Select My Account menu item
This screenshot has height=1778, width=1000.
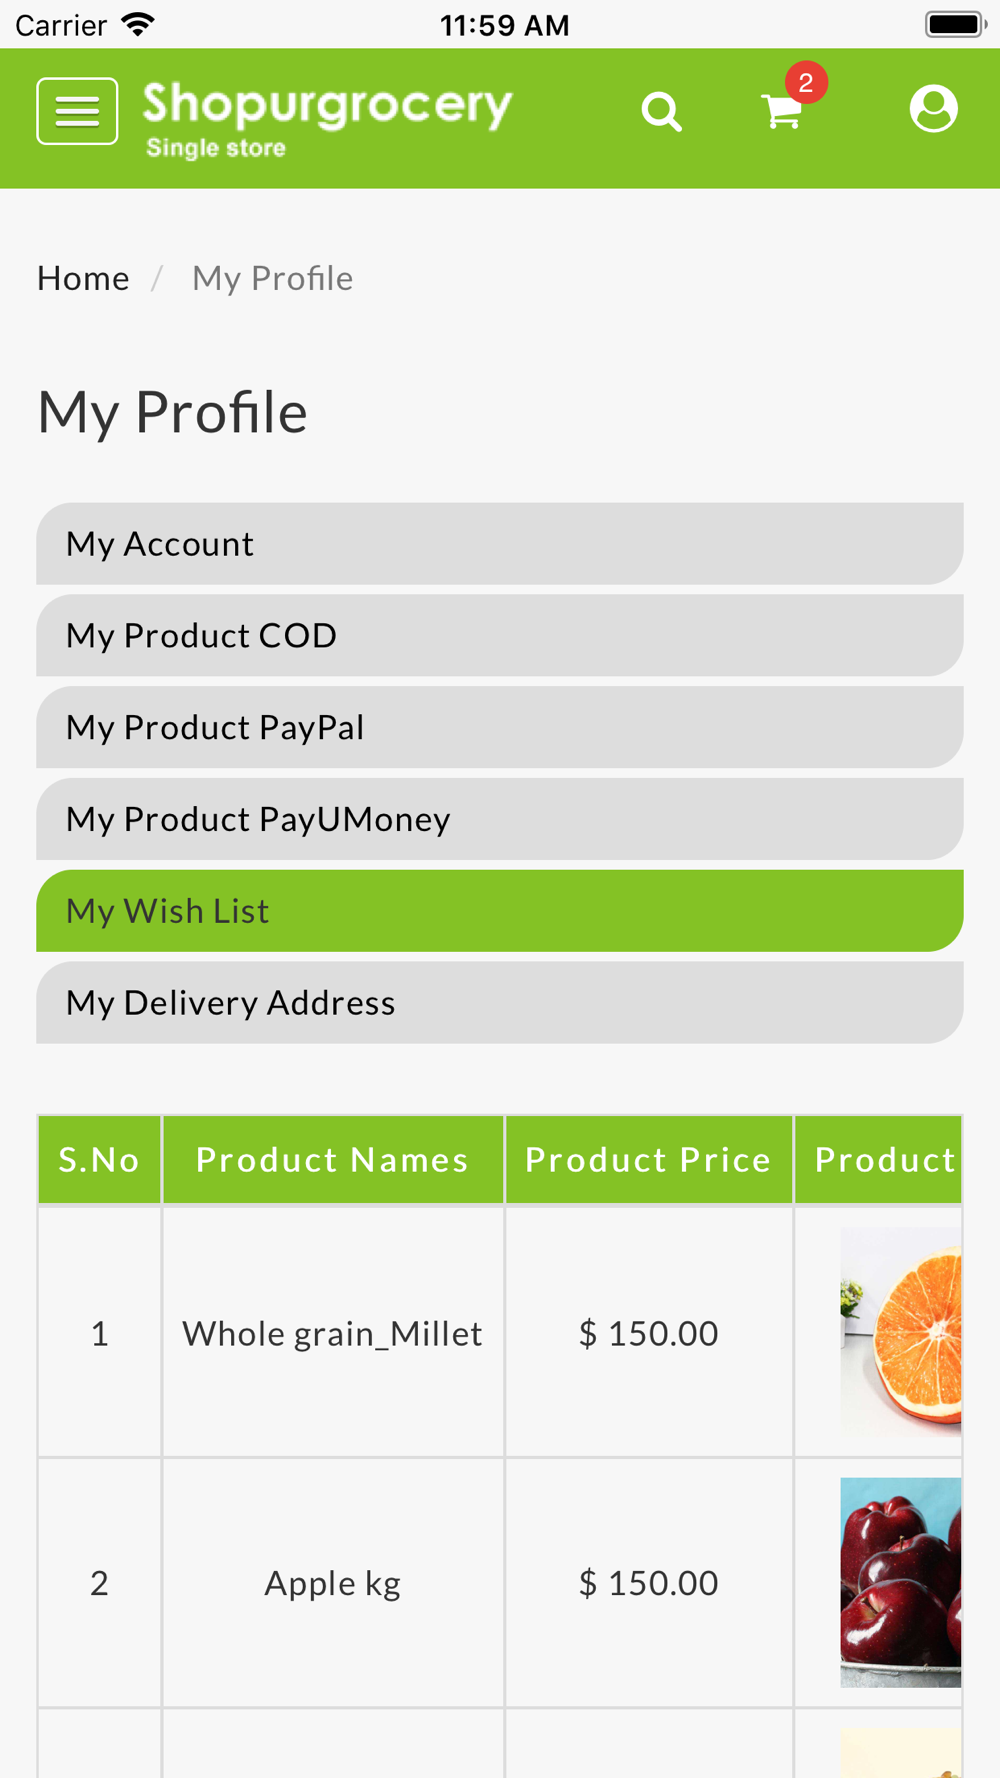coord(500,544)
